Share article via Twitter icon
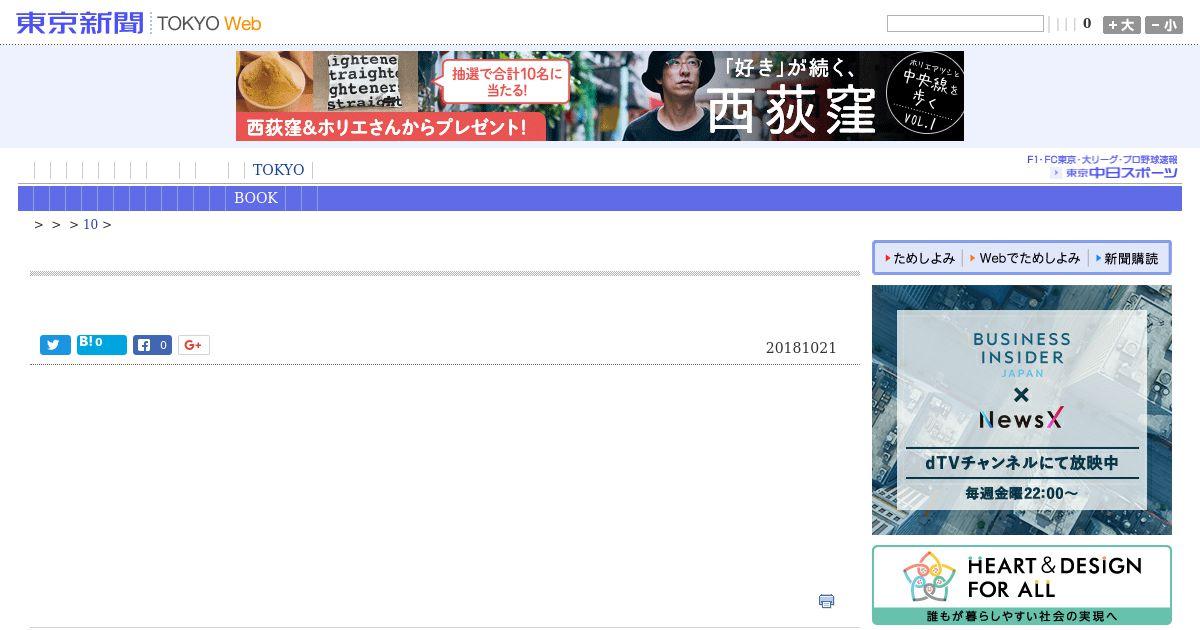The image size is (1200, 630). click(55, 345)
